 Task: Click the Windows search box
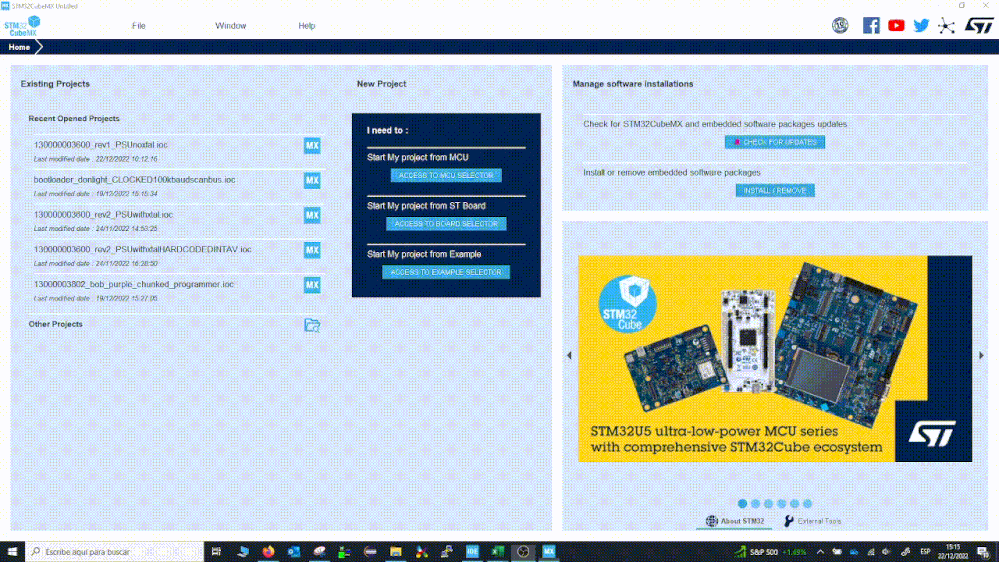(114, 552)
